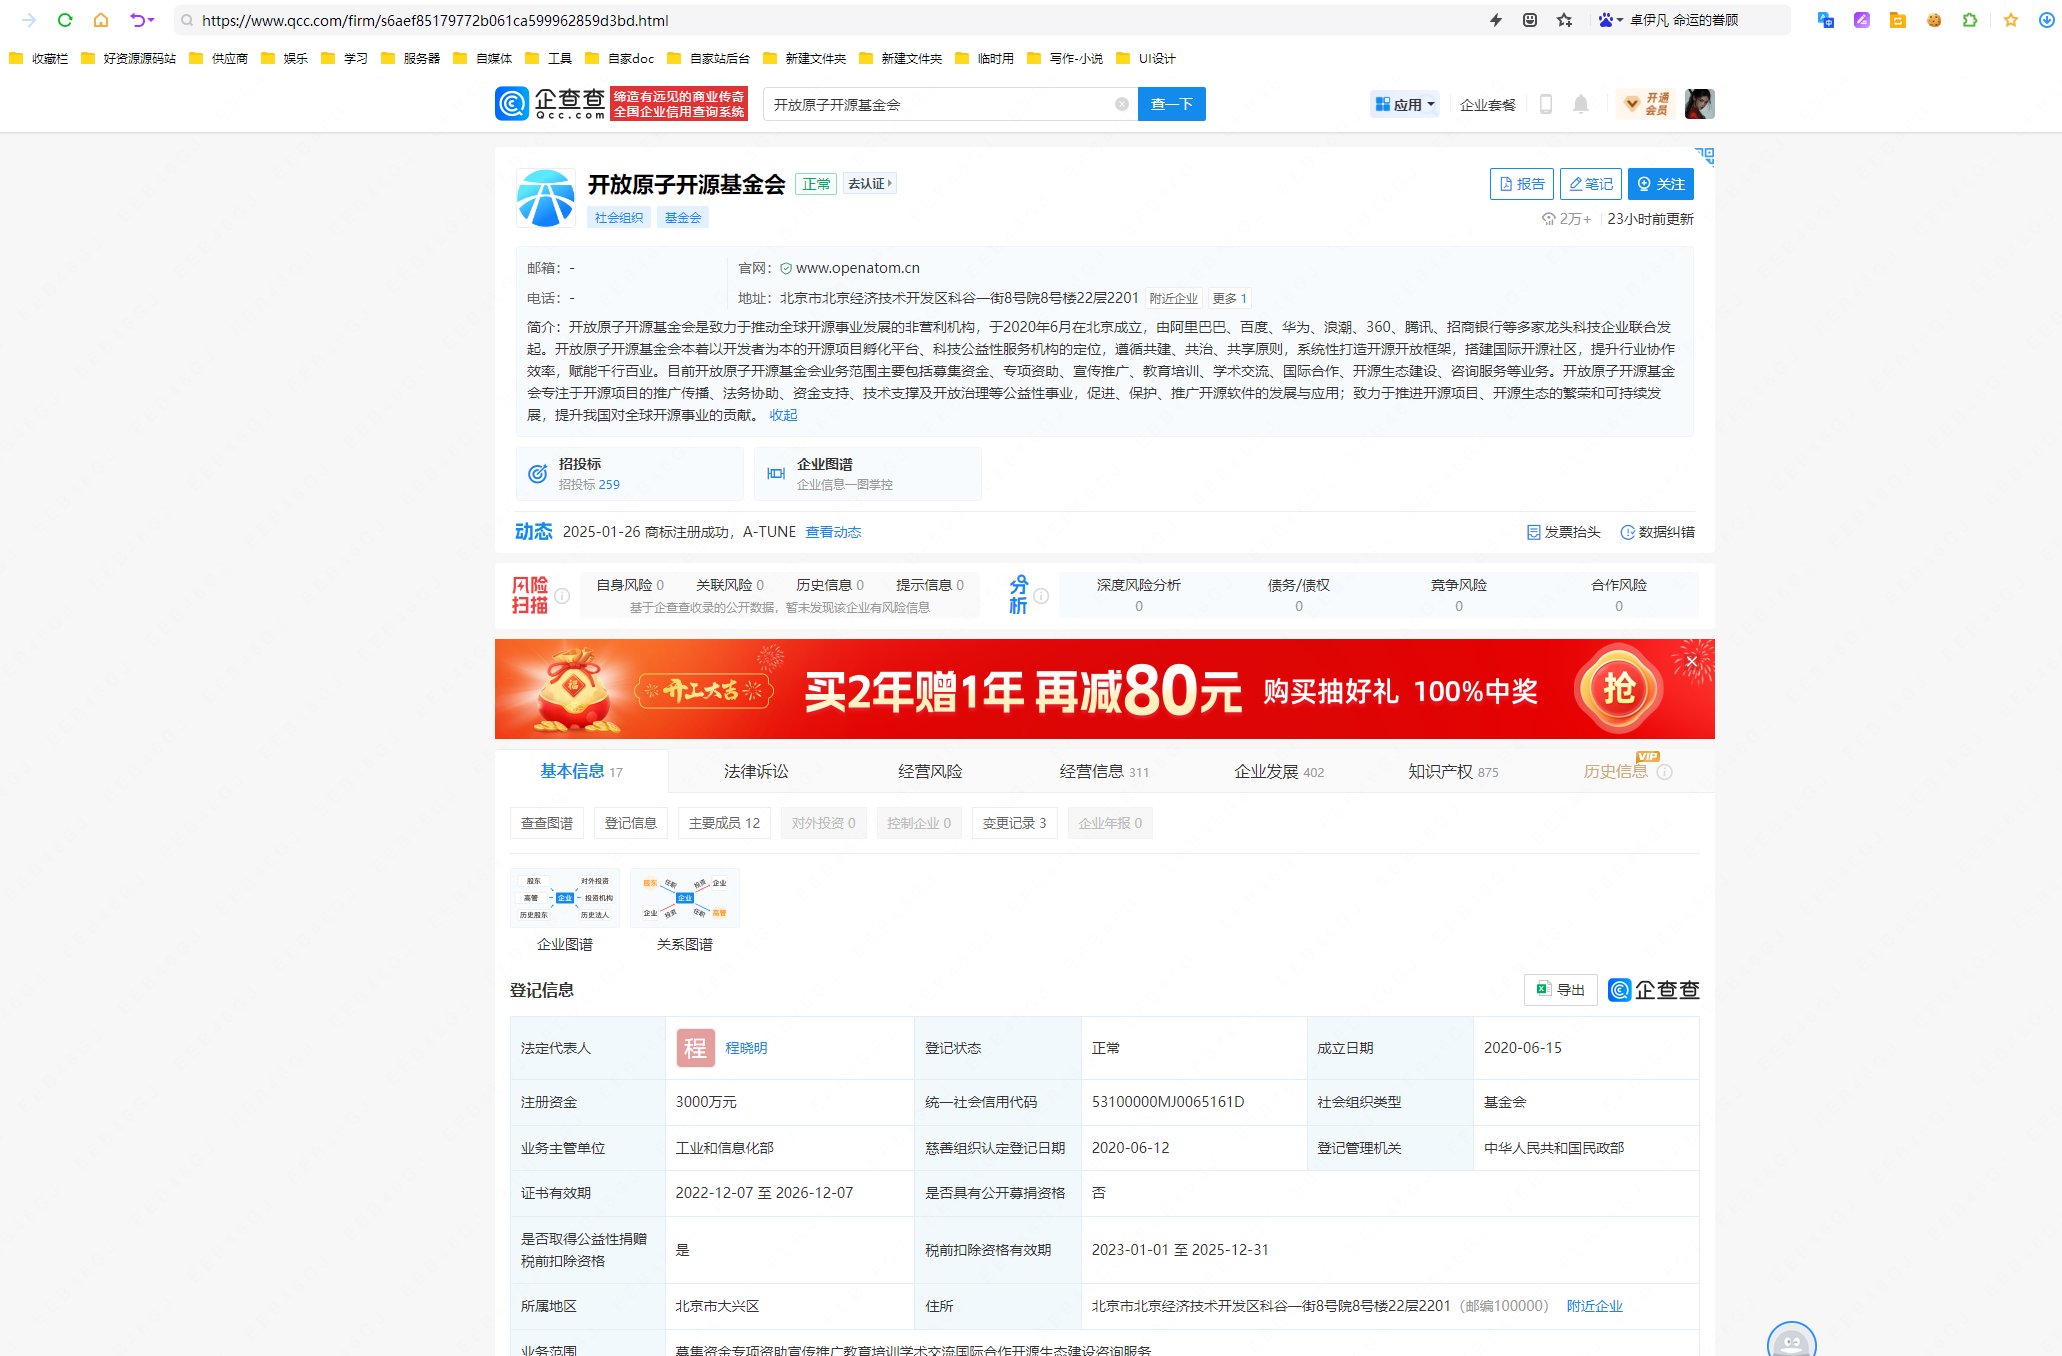Expand the 去认证 certification tag

click(x=870, y=183)
